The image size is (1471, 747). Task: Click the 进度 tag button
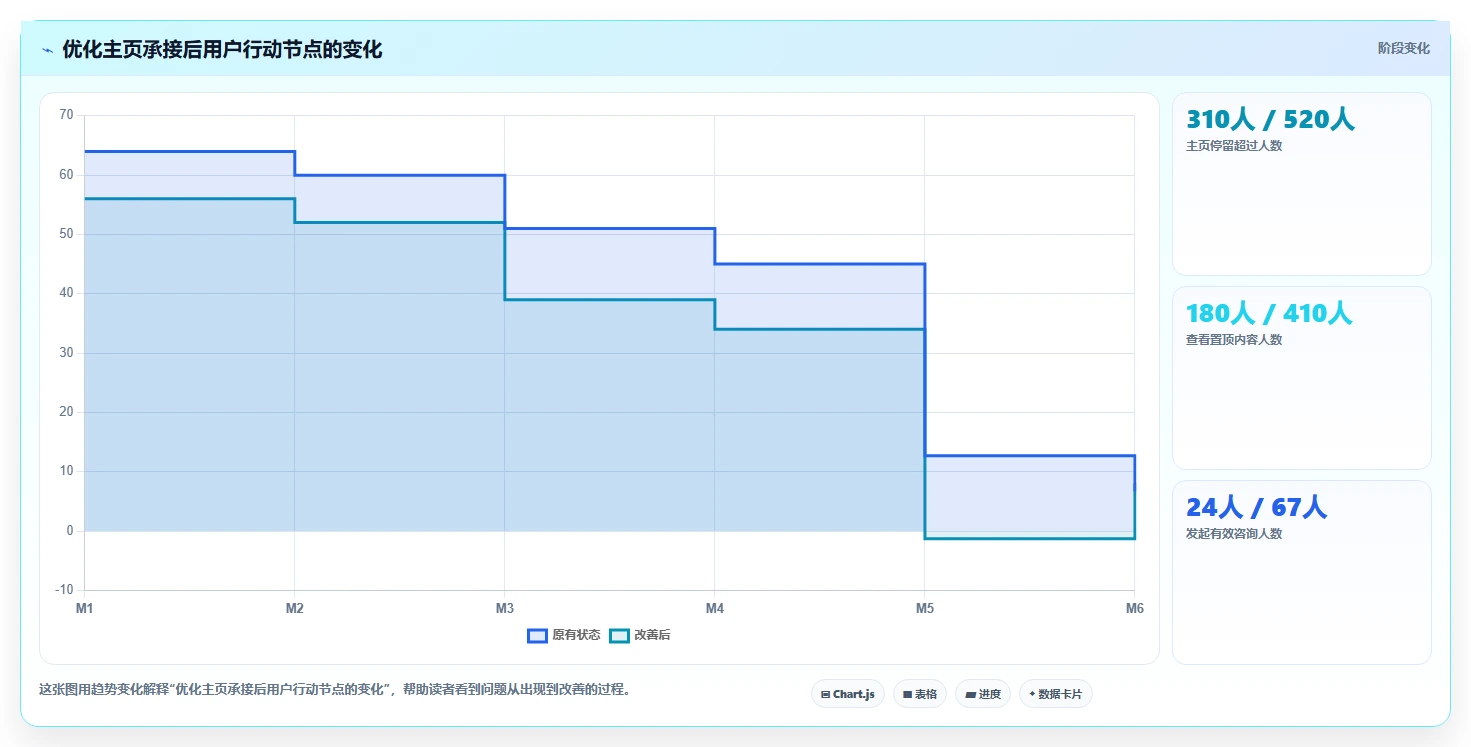pyautogui.click(x=983, y=694)
